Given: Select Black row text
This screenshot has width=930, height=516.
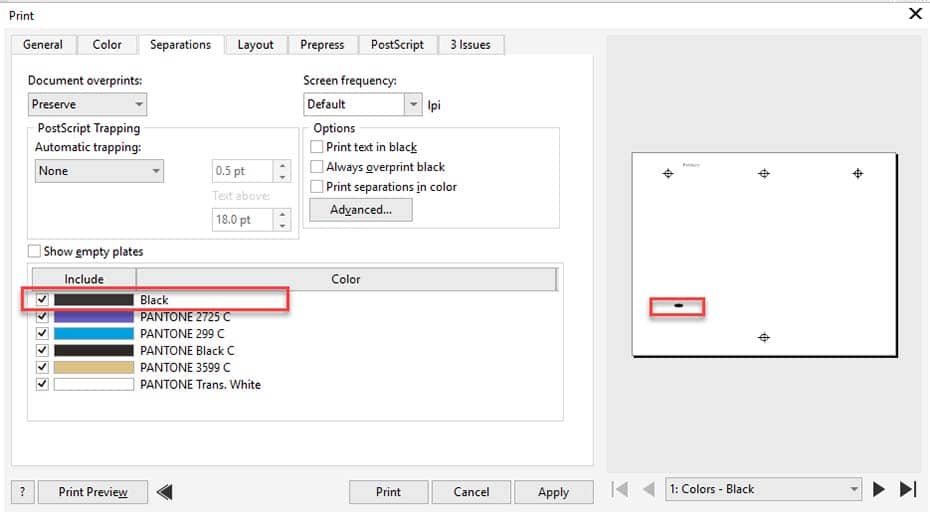Looking at the screenshot, I should 154,300.
